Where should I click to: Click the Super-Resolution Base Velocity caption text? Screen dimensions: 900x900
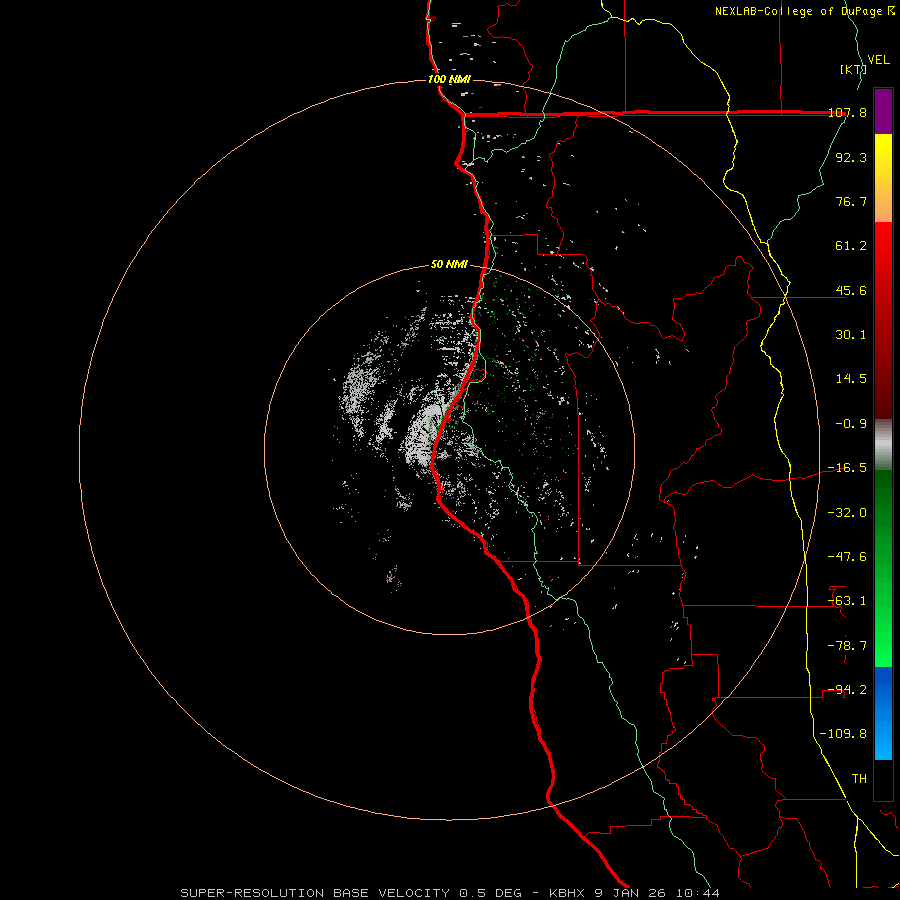(x=449, y=893)
